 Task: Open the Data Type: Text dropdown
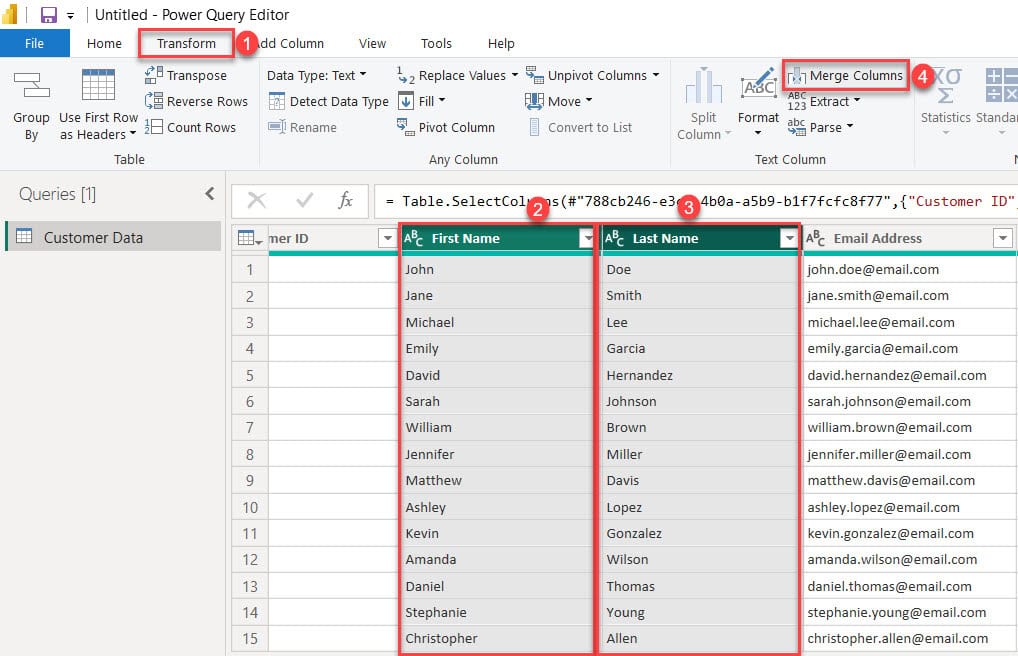tap(317, 75)
